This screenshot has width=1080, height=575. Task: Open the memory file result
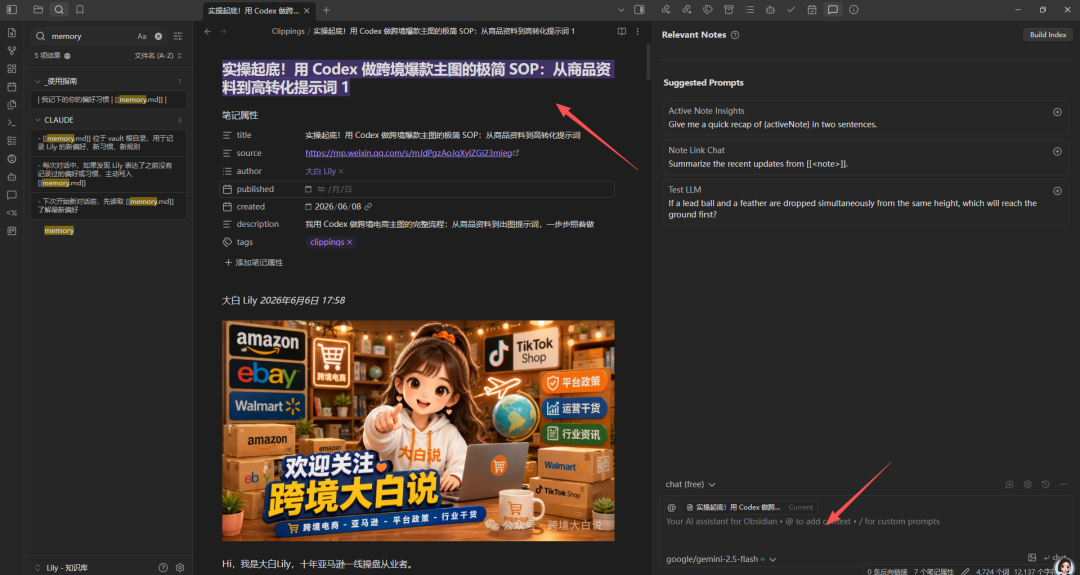coord(59,231)
